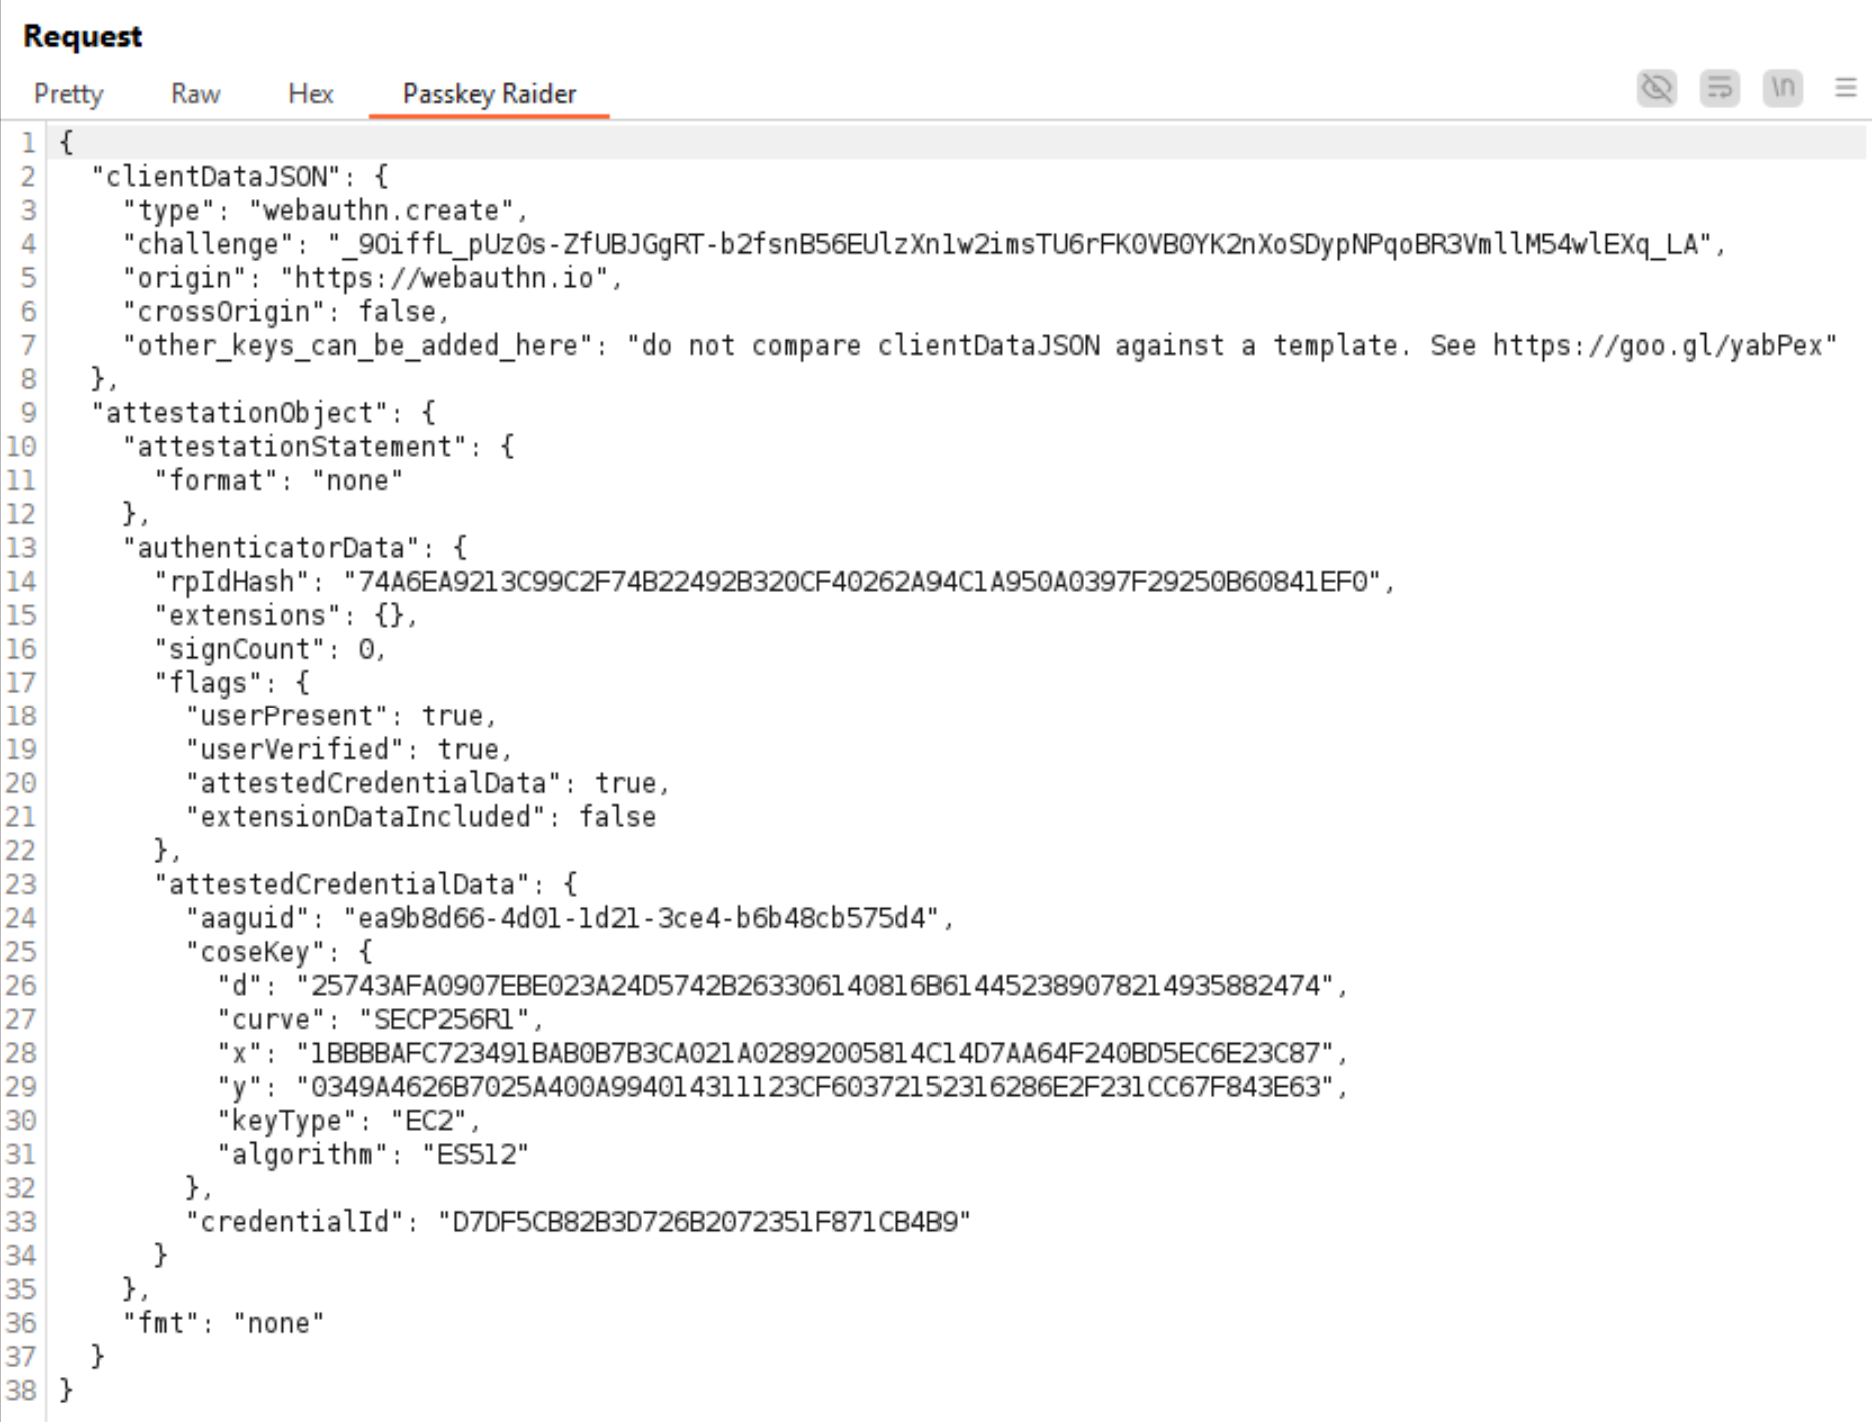Click line number 38 in gutter

point(20,1391)
